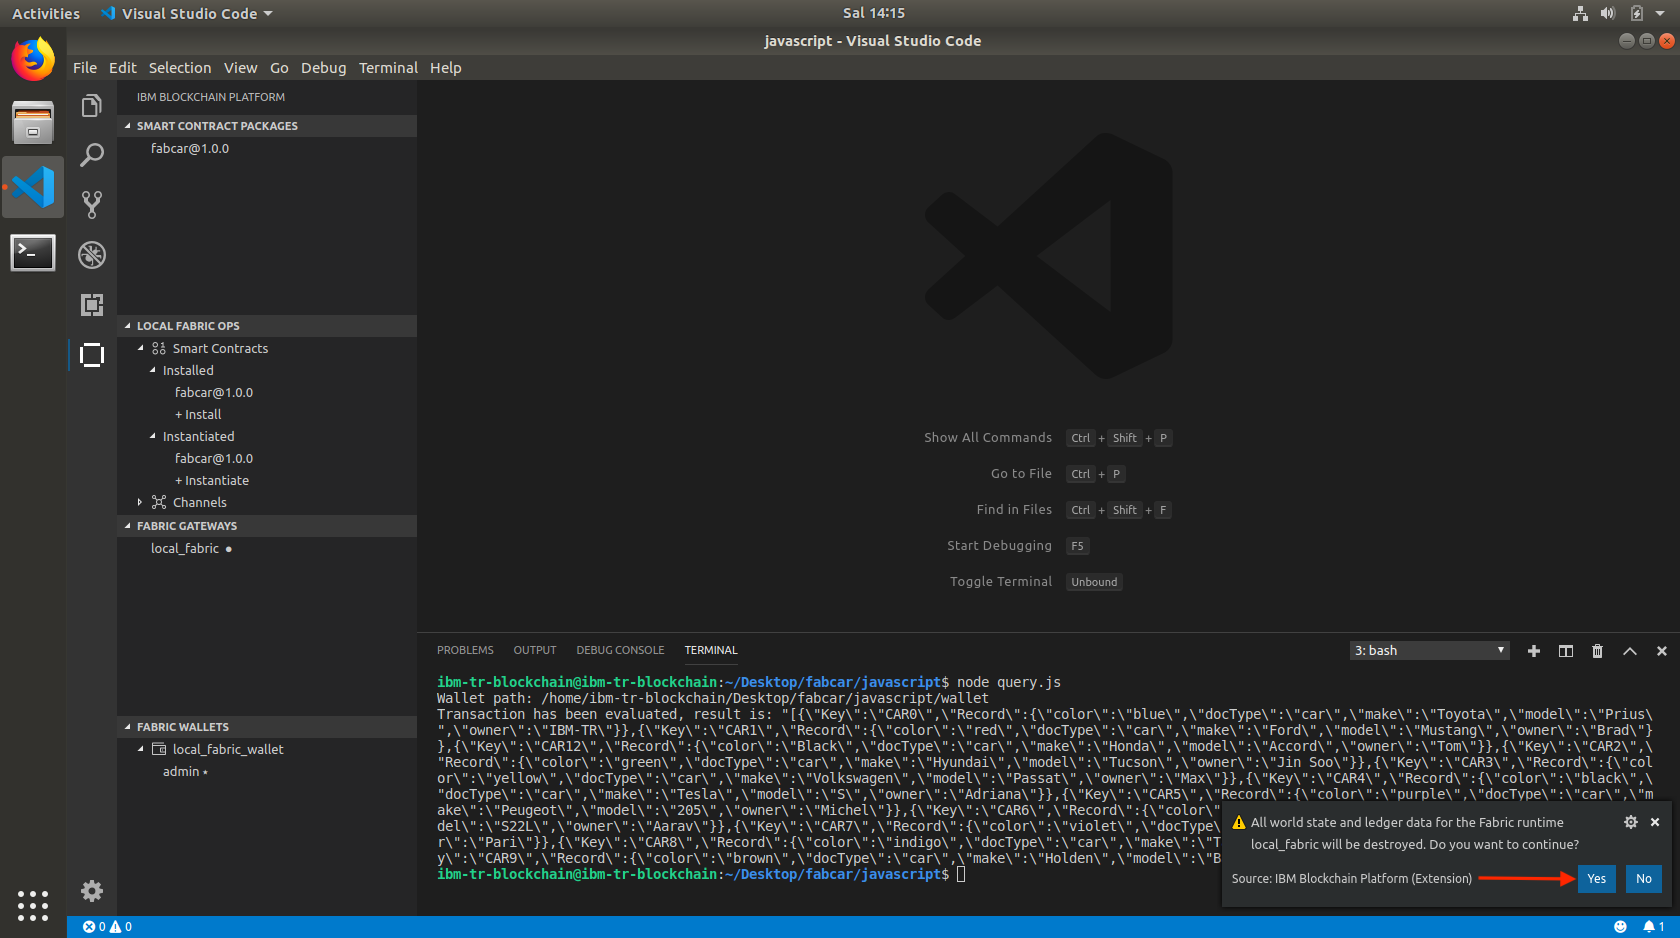This screenshot has width=1680, height=938.
Task: Open the File menu
Action: click(x=85, y=68)
